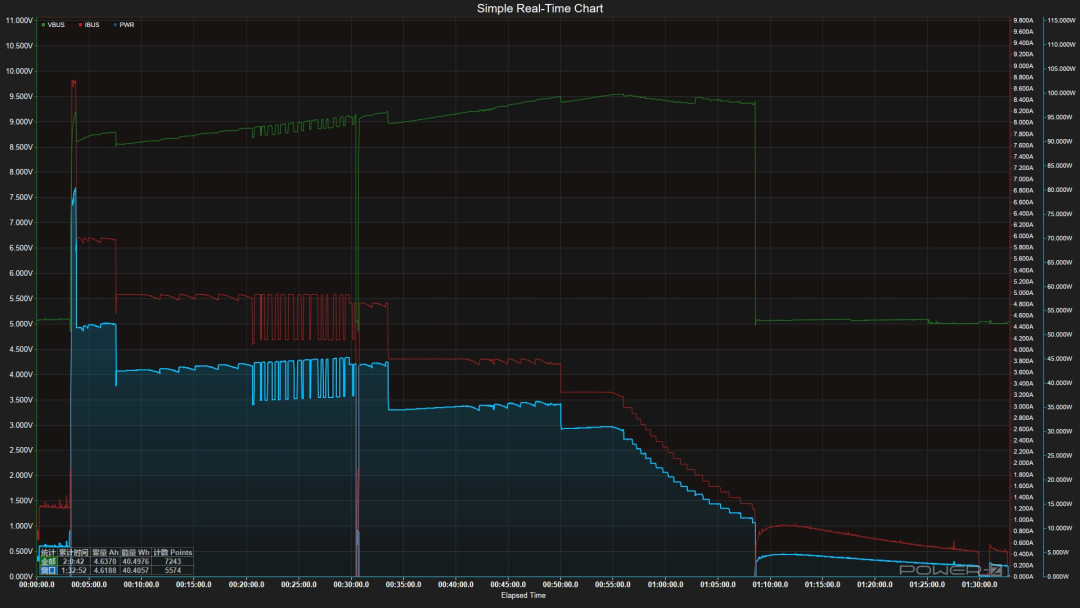This screenshot has width=1080, height=608.
Task: Click the 'Simple Real-Time Chart' title
Action: pyautogui.click(x=540, y=8)
